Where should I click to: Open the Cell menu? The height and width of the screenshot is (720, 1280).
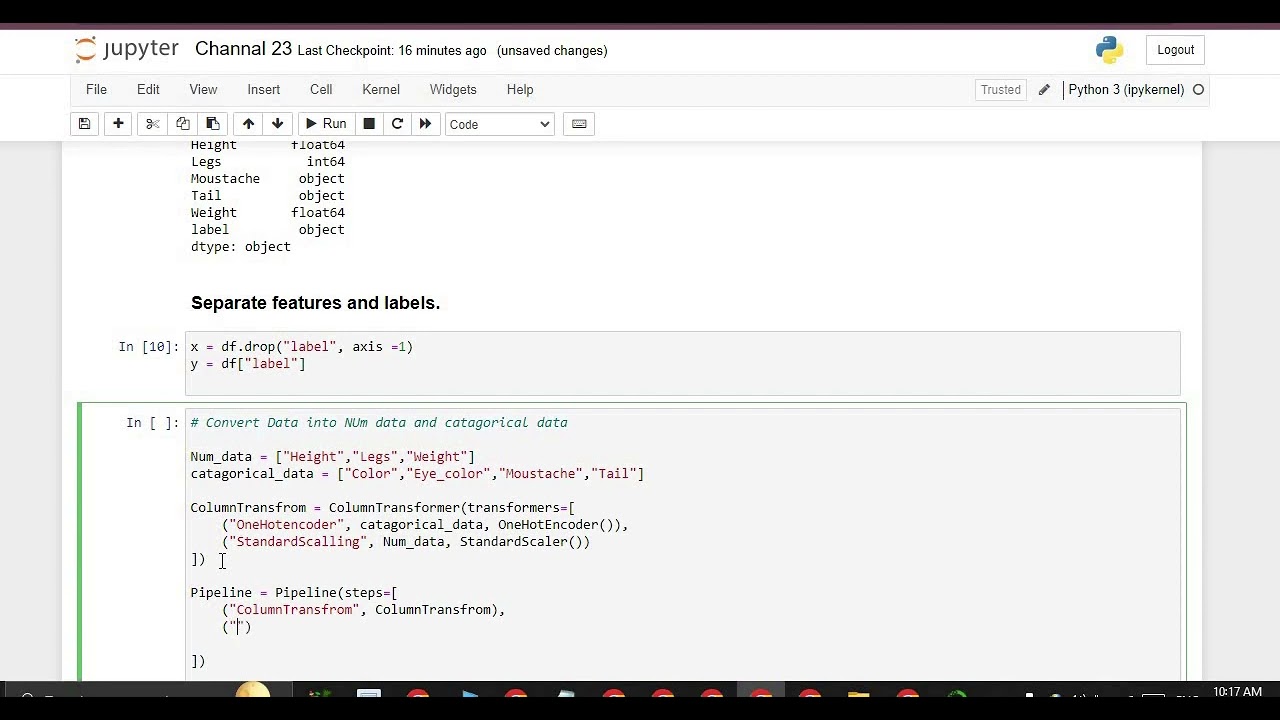tap(321, 89)
